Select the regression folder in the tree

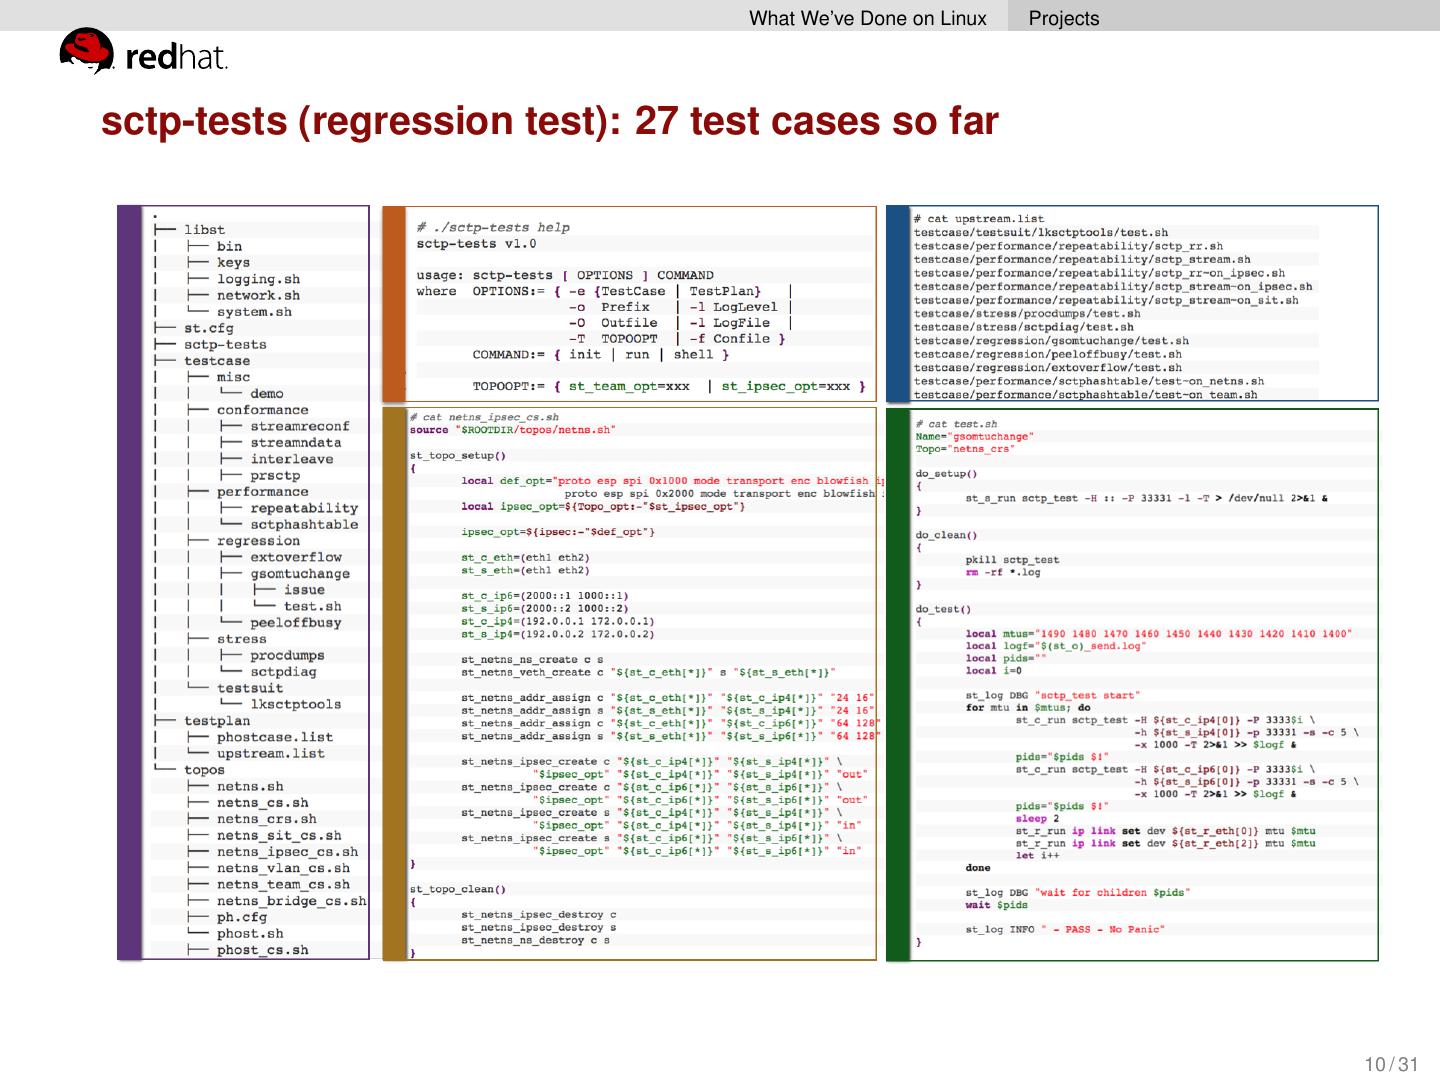click(258, 541)
